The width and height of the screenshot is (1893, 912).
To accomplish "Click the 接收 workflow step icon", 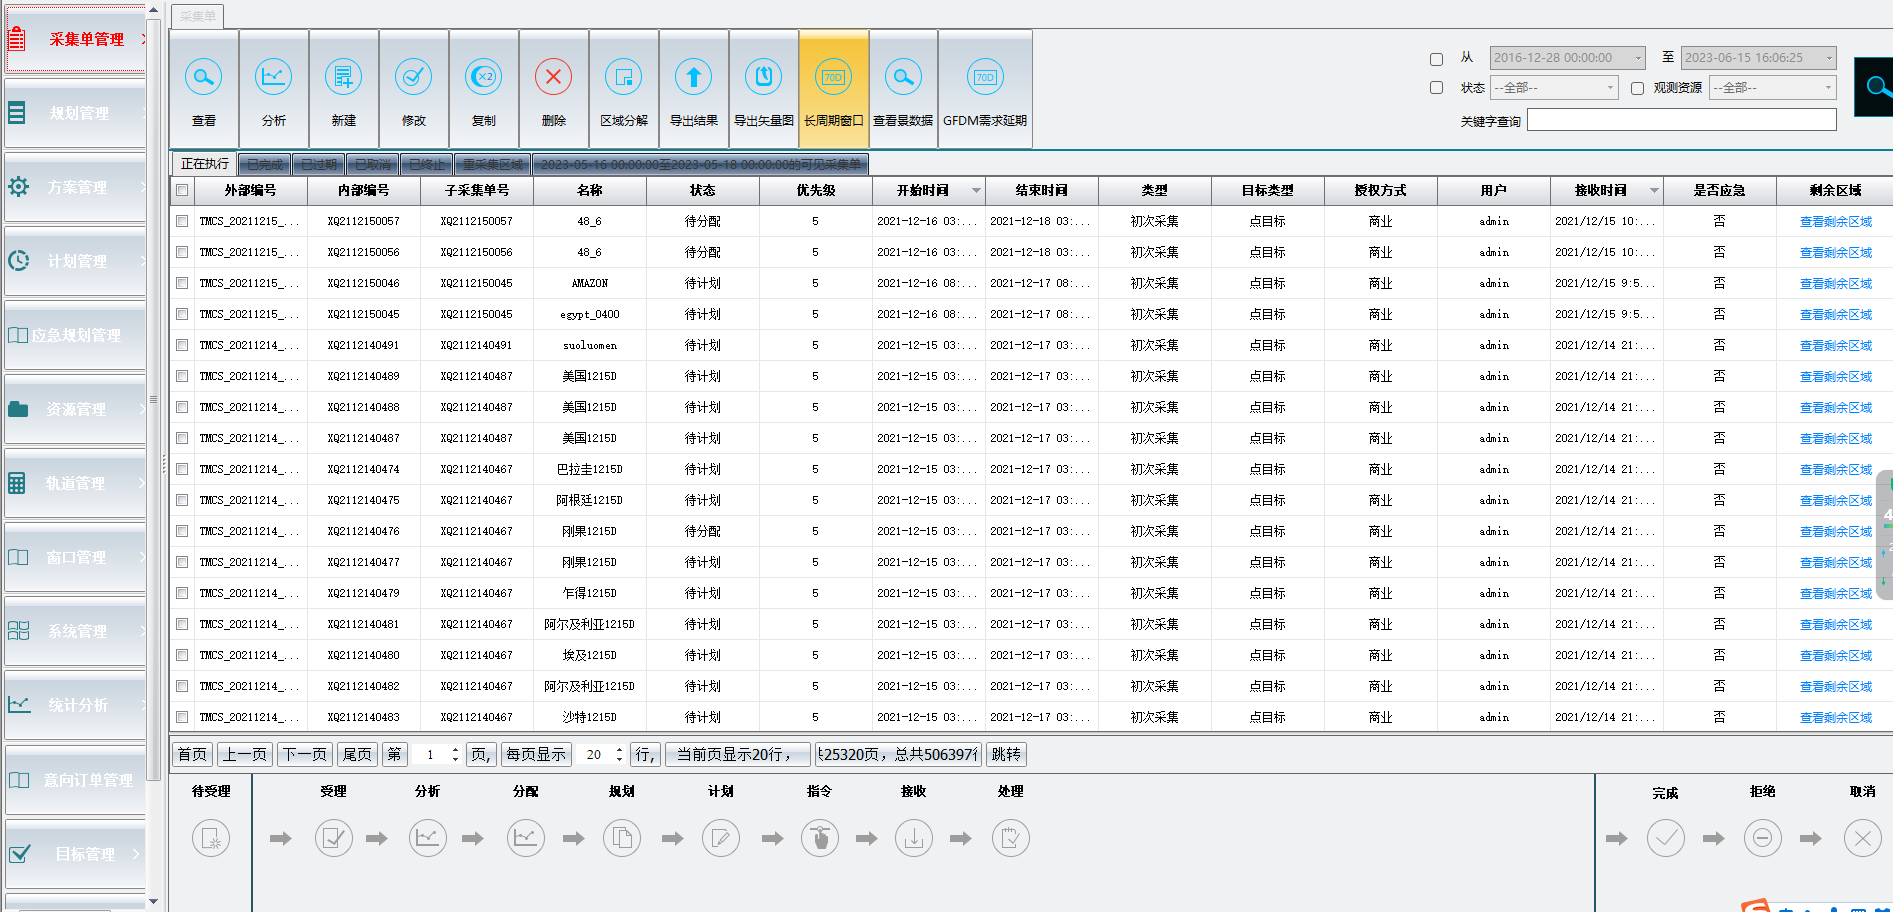I will point(913,838).
